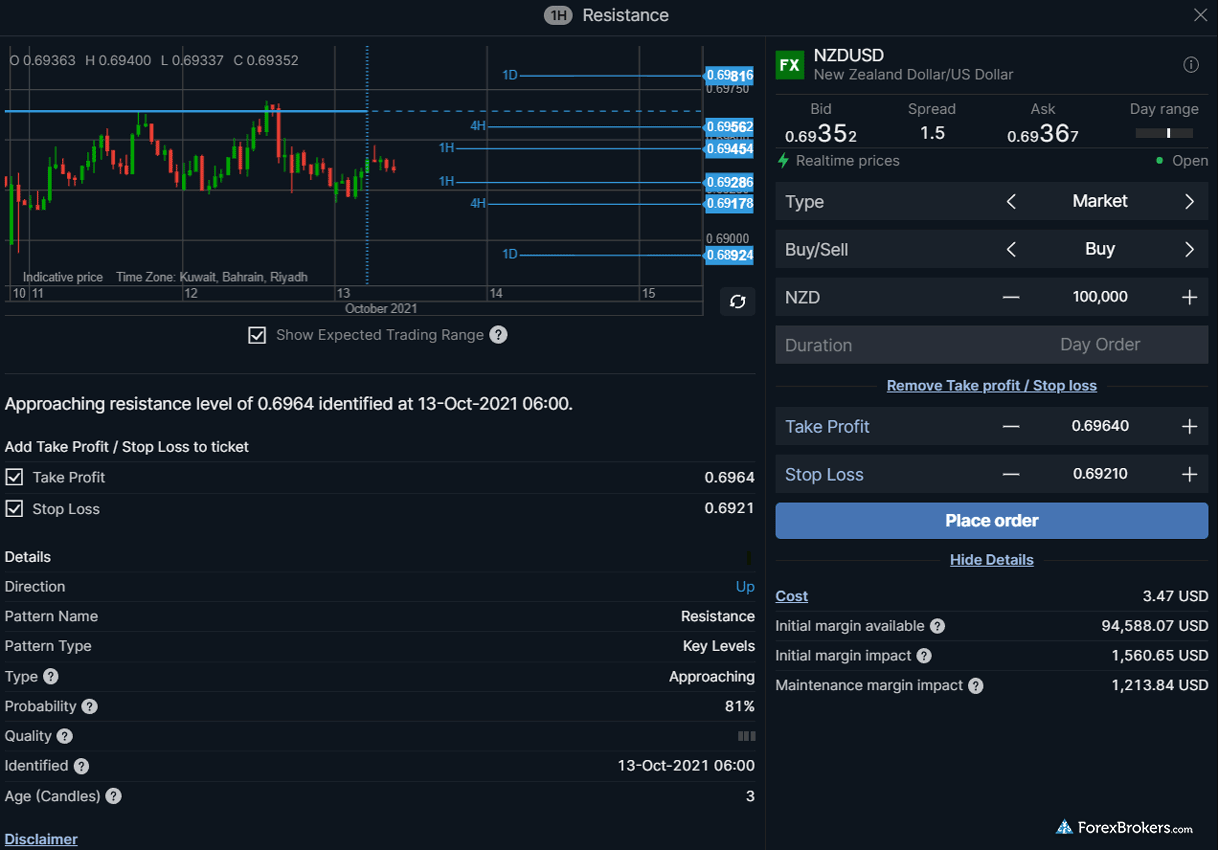Switch order Type to next option
Viewport: 1218px width, 850px height.
1189,202
